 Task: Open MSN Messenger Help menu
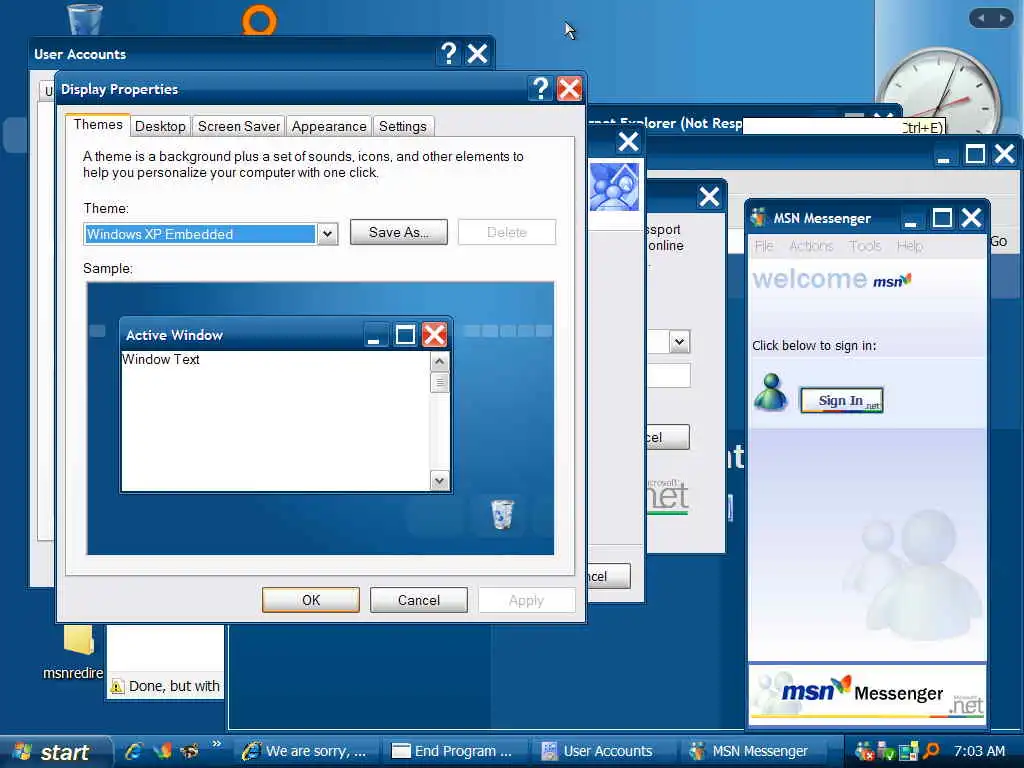click(x=909, y=246)
